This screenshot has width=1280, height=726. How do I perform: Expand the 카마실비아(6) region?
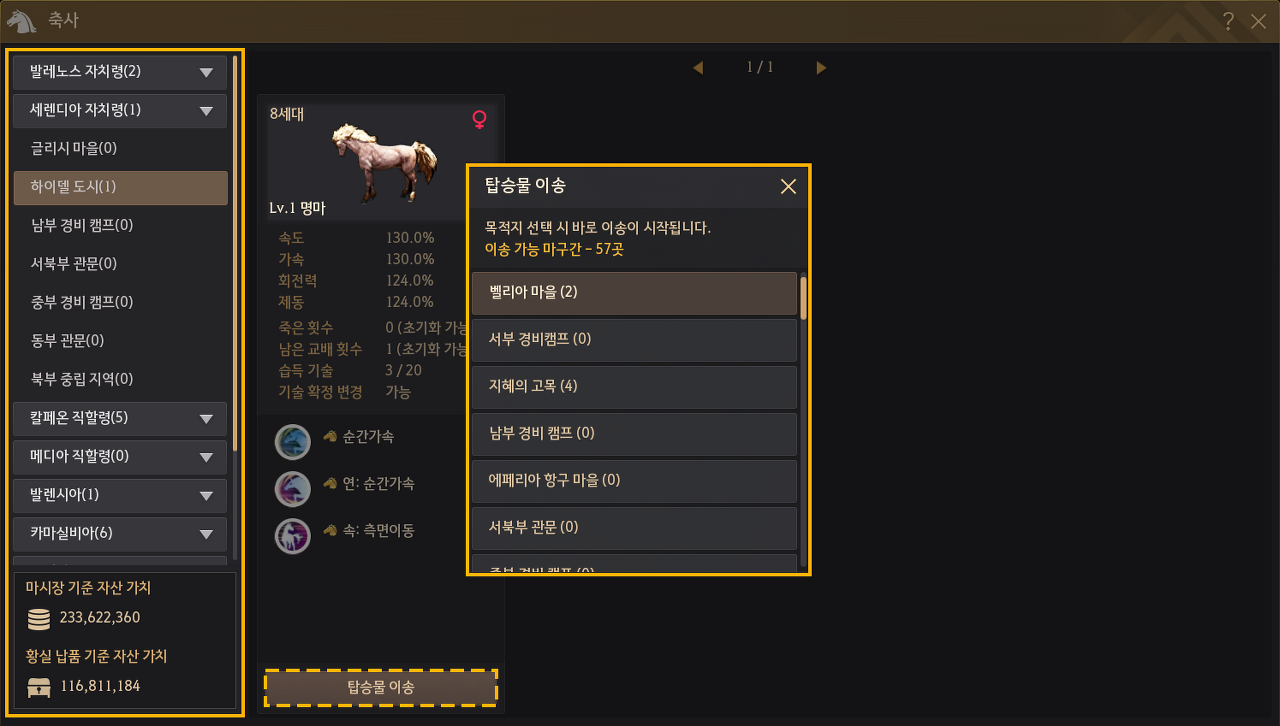[x=120, y=534]
